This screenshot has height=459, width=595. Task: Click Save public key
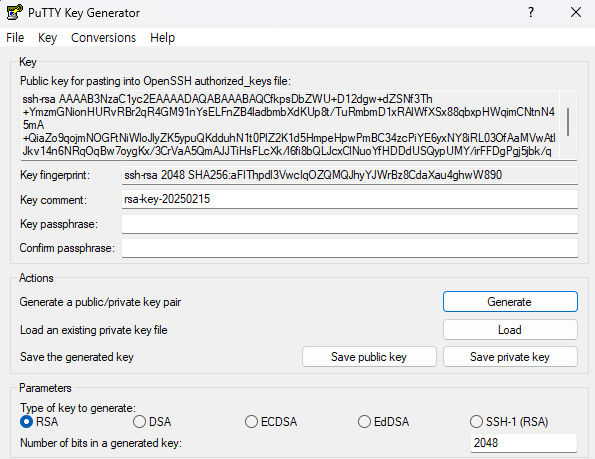click(x=369, y=357)
